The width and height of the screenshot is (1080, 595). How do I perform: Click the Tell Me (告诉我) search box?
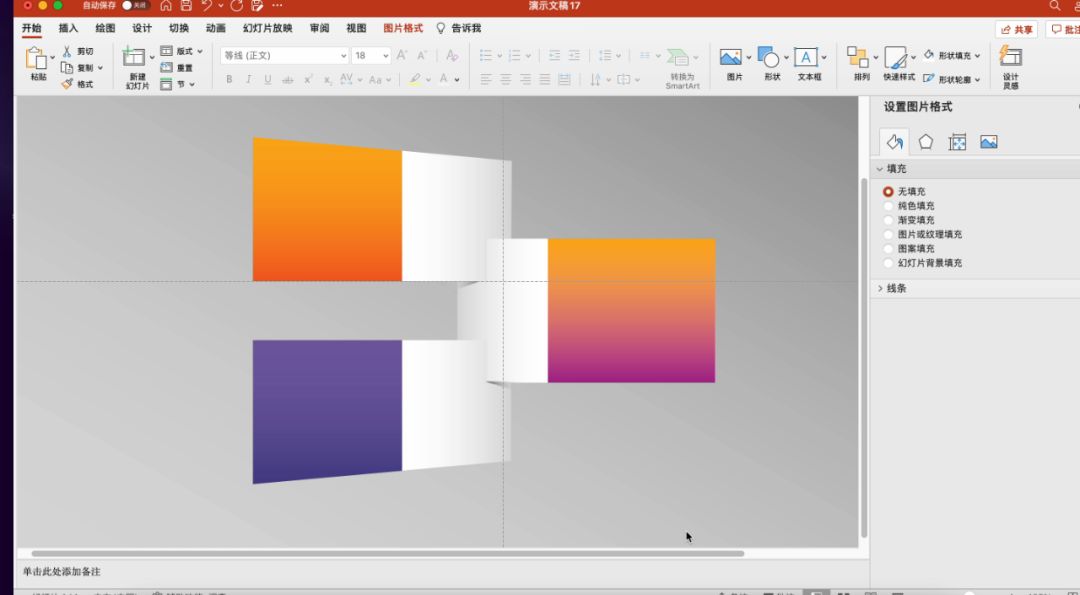click(459, 28)
